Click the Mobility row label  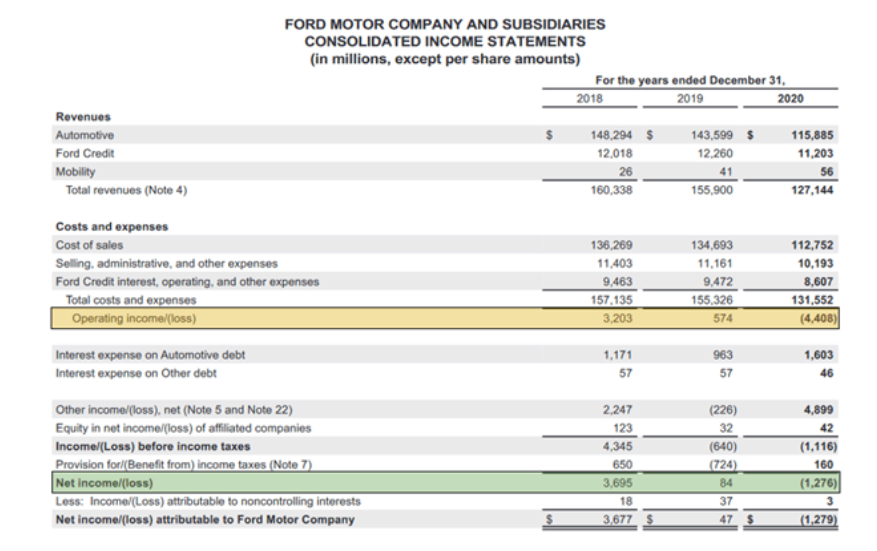tap(75, 172)
